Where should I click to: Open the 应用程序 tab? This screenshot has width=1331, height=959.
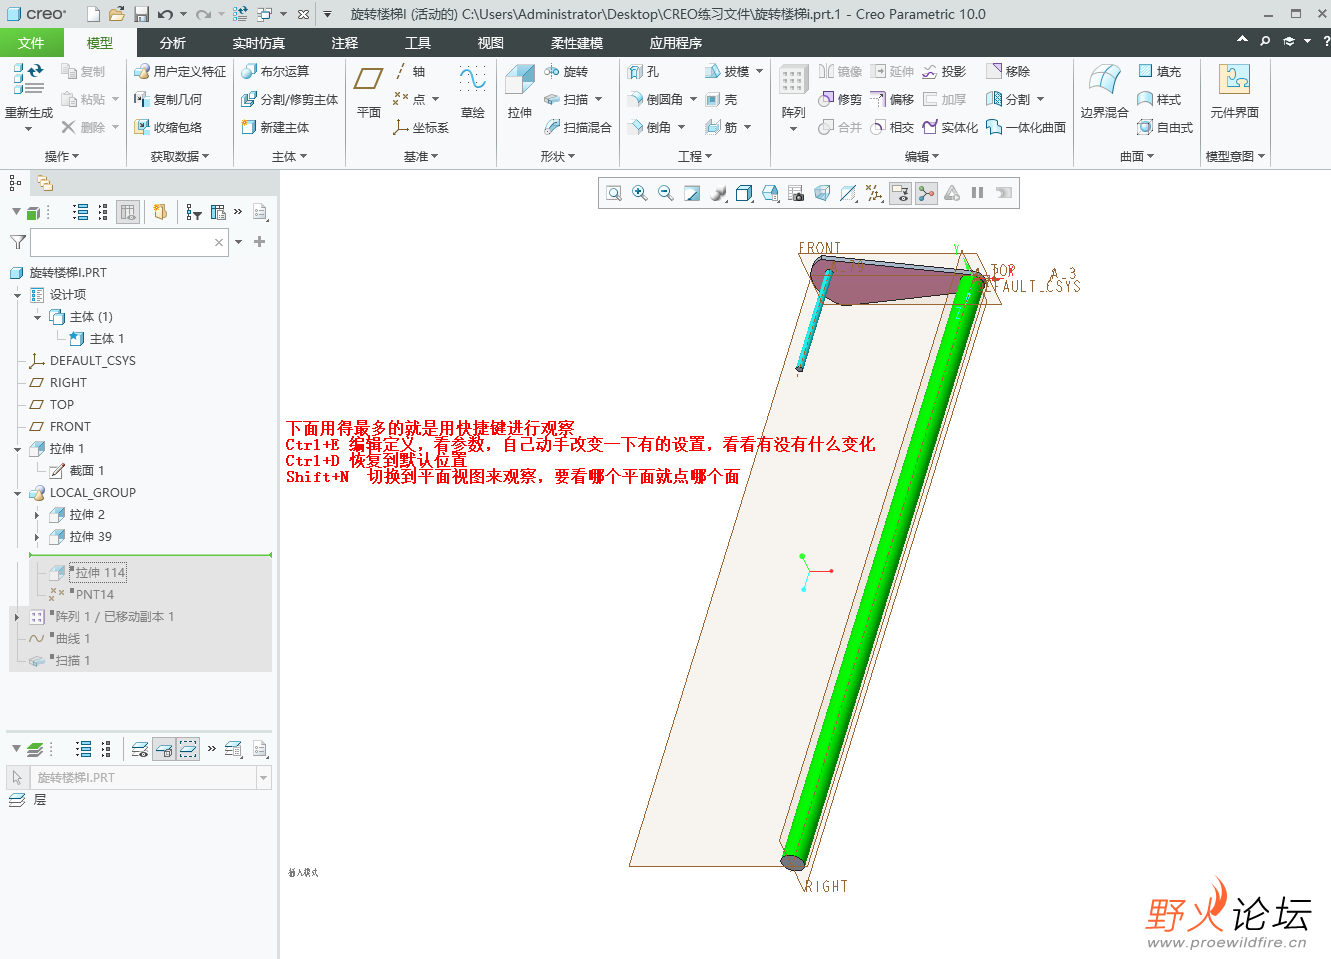click(676, 43)
